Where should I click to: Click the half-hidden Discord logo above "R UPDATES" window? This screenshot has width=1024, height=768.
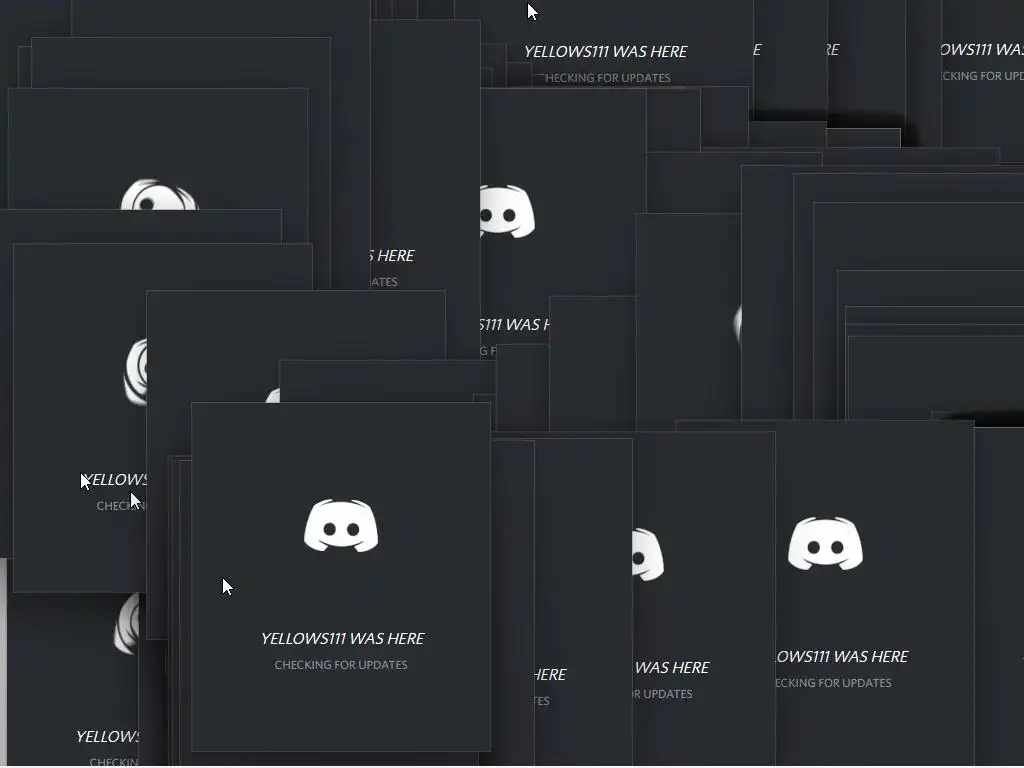[x=648, y=554]
